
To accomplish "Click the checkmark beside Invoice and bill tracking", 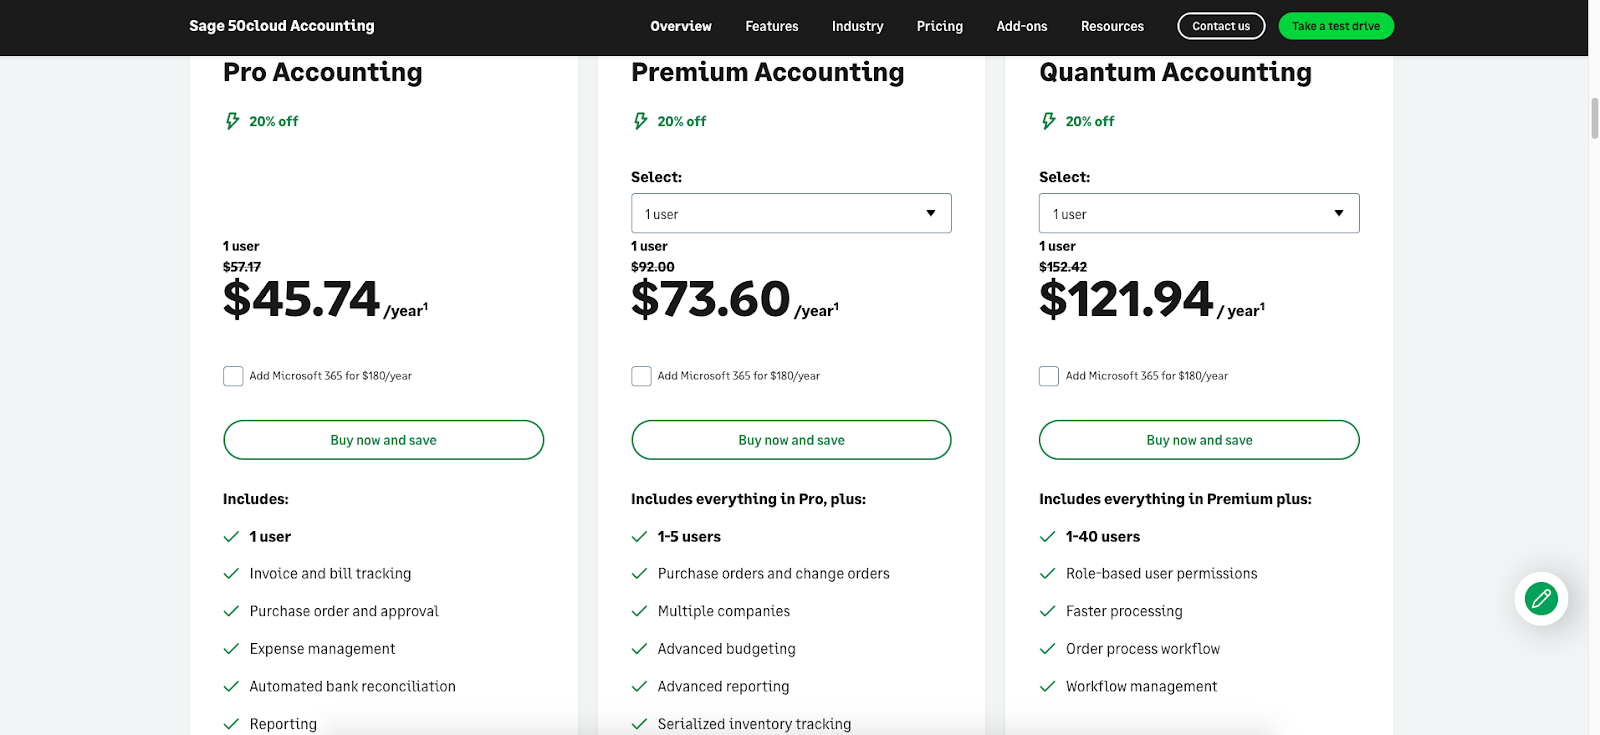I will point(231,574).
